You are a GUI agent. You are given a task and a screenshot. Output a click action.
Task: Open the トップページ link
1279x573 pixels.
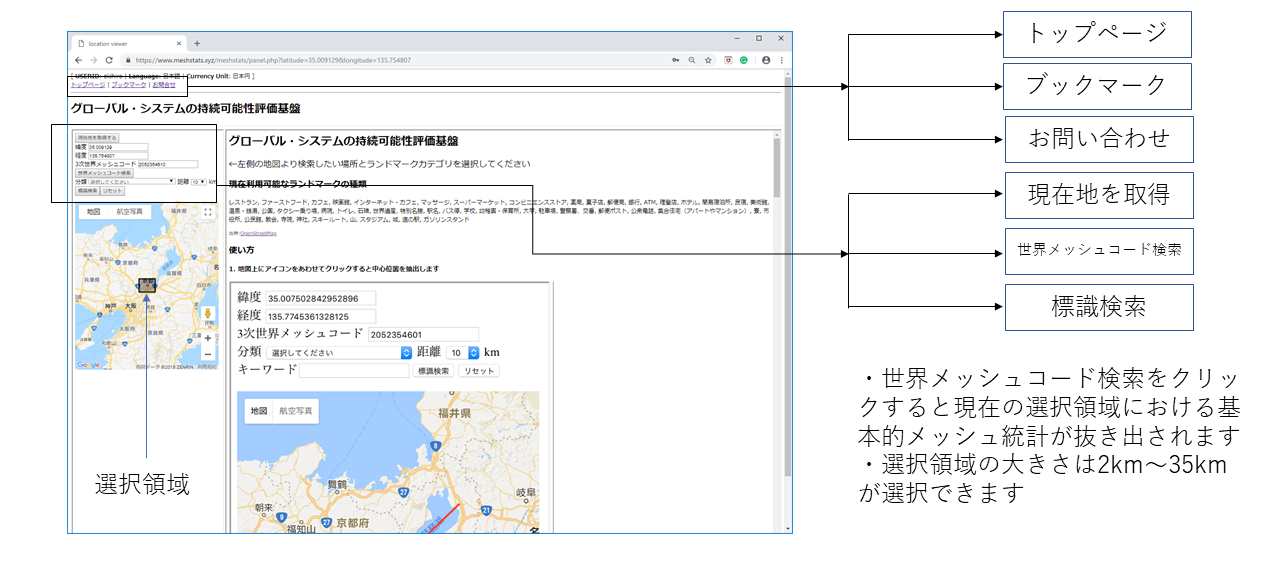pos(88,85)
